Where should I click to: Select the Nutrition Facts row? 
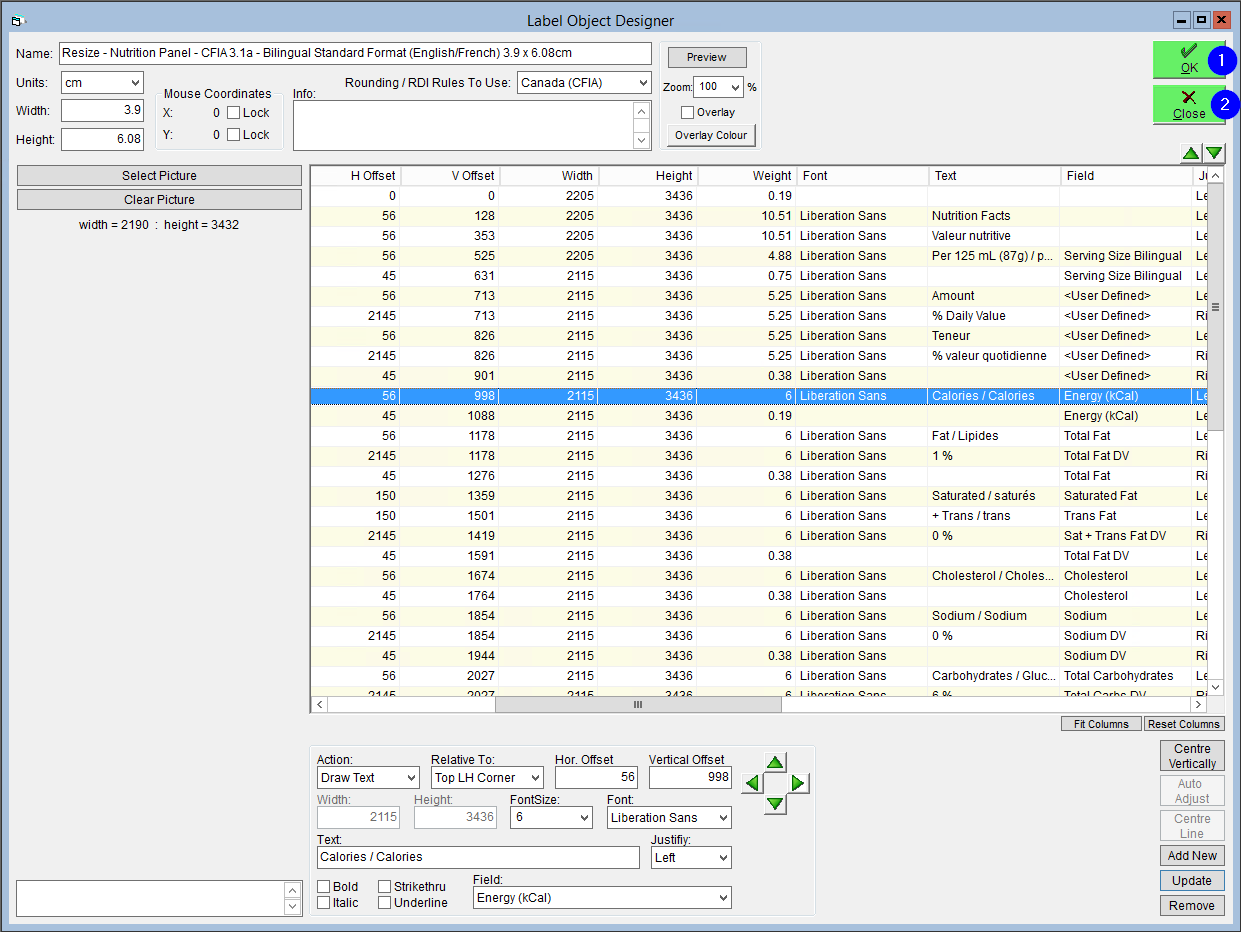tap(759, 216)
